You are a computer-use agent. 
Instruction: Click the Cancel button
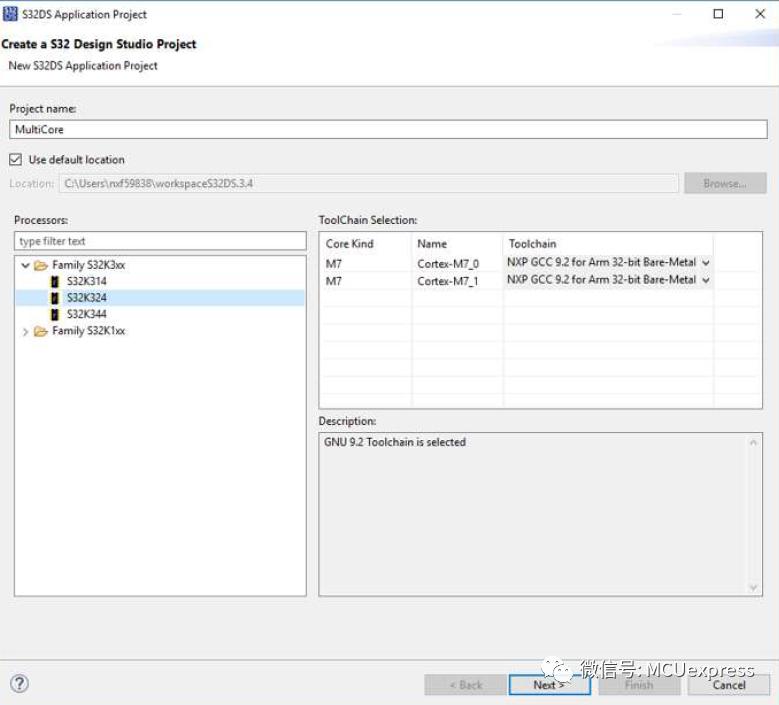click(x=729, y=685)
